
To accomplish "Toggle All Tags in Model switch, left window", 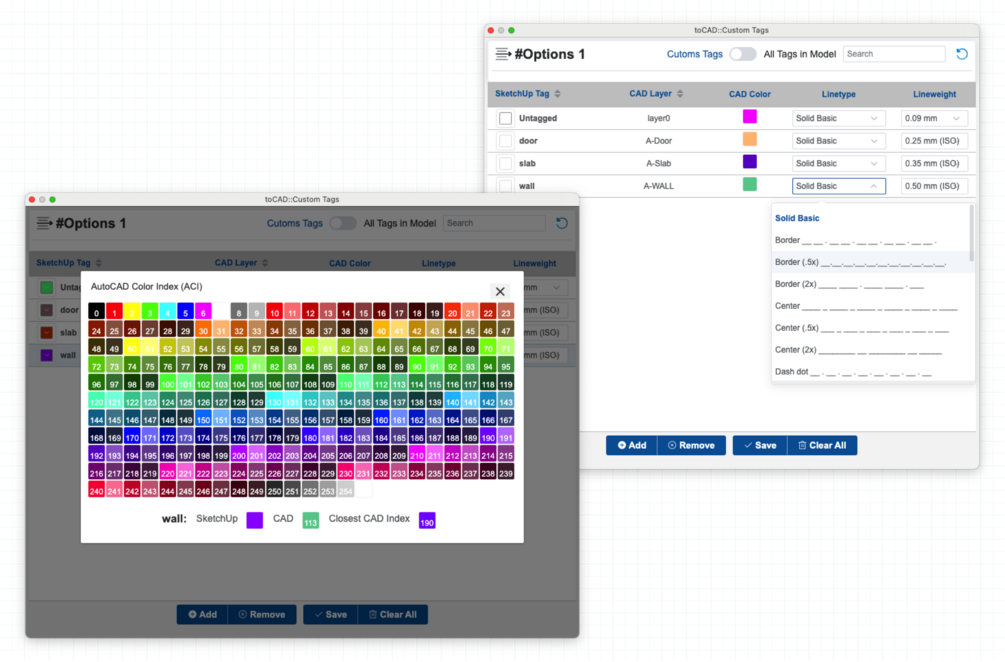I will pos(343,224).
